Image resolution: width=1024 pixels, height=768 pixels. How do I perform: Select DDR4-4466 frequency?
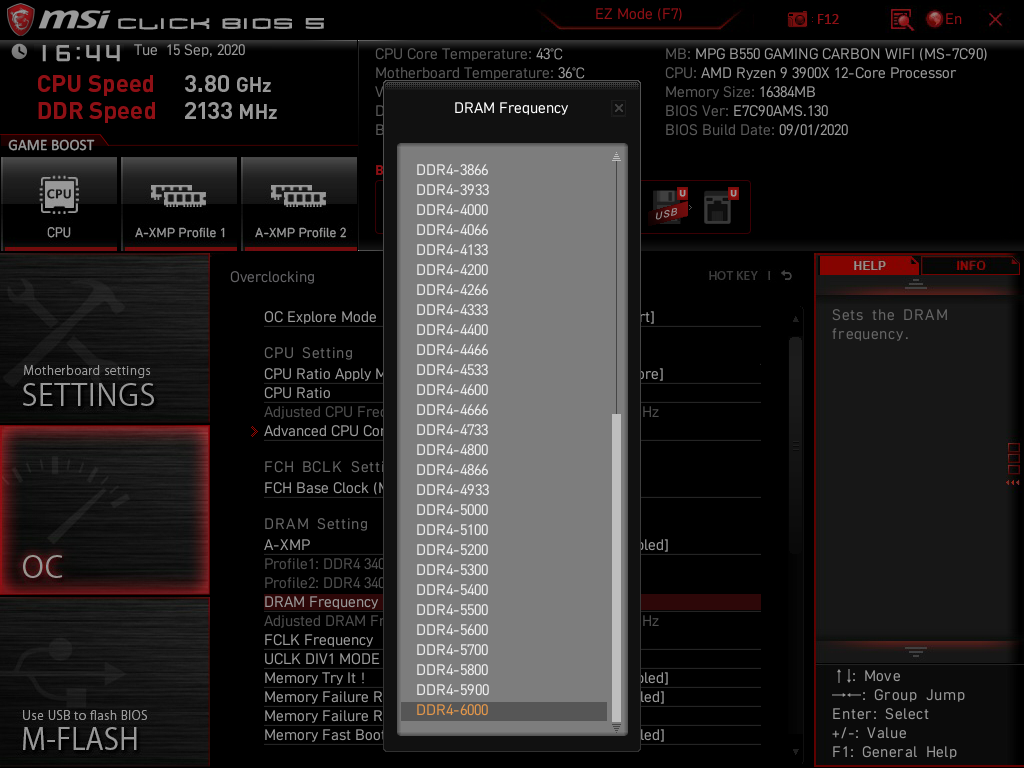point(452,350)
